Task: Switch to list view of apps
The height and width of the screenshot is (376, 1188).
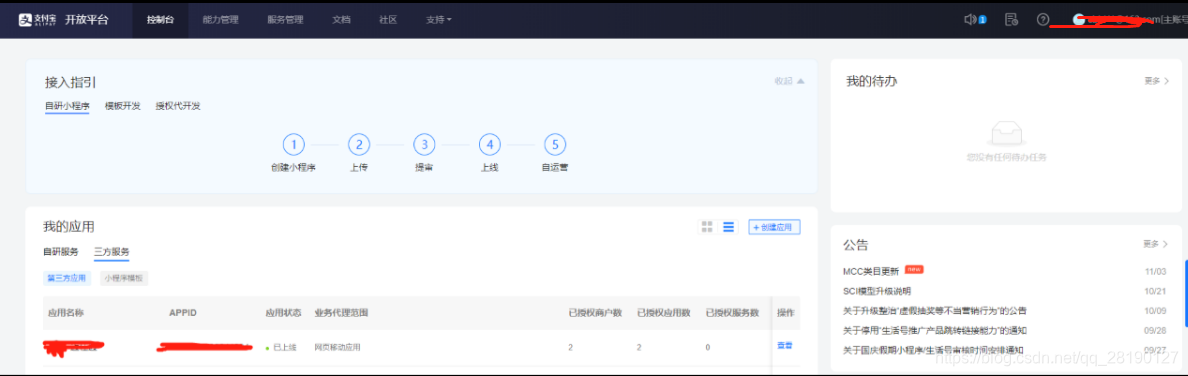Action: click(729, 227)
